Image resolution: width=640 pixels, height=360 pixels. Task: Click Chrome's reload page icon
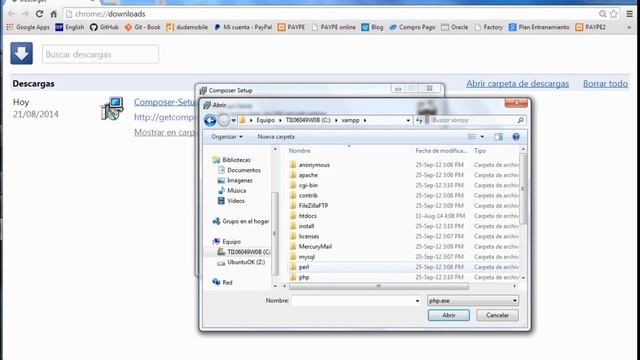(x=39, y=14)
